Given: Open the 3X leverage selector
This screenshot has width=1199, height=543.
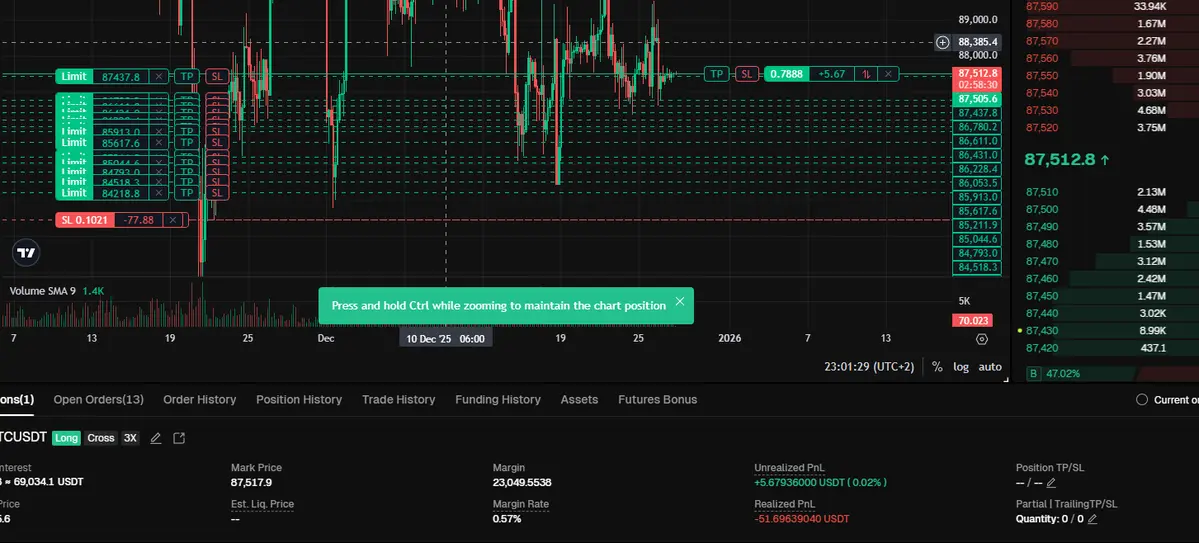Looking at the screenshot, I should click(130, 438).
